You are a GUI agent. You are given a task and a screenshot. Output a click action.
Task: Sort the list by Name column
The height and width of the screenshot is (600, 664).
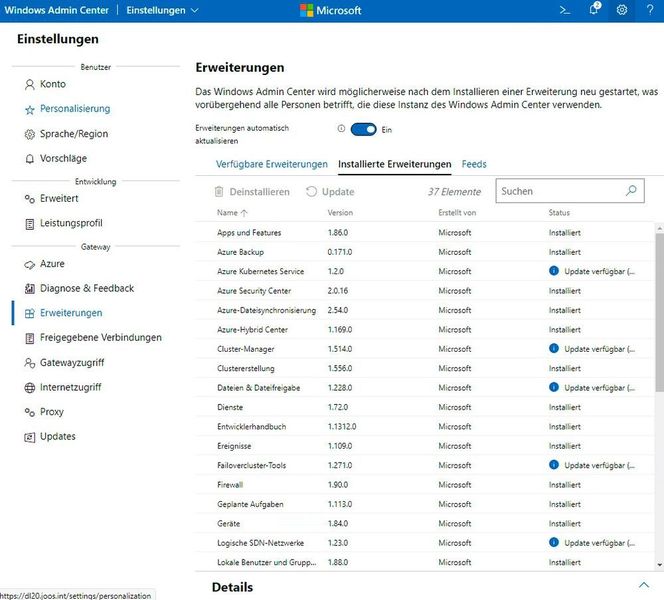click(232, 213)
